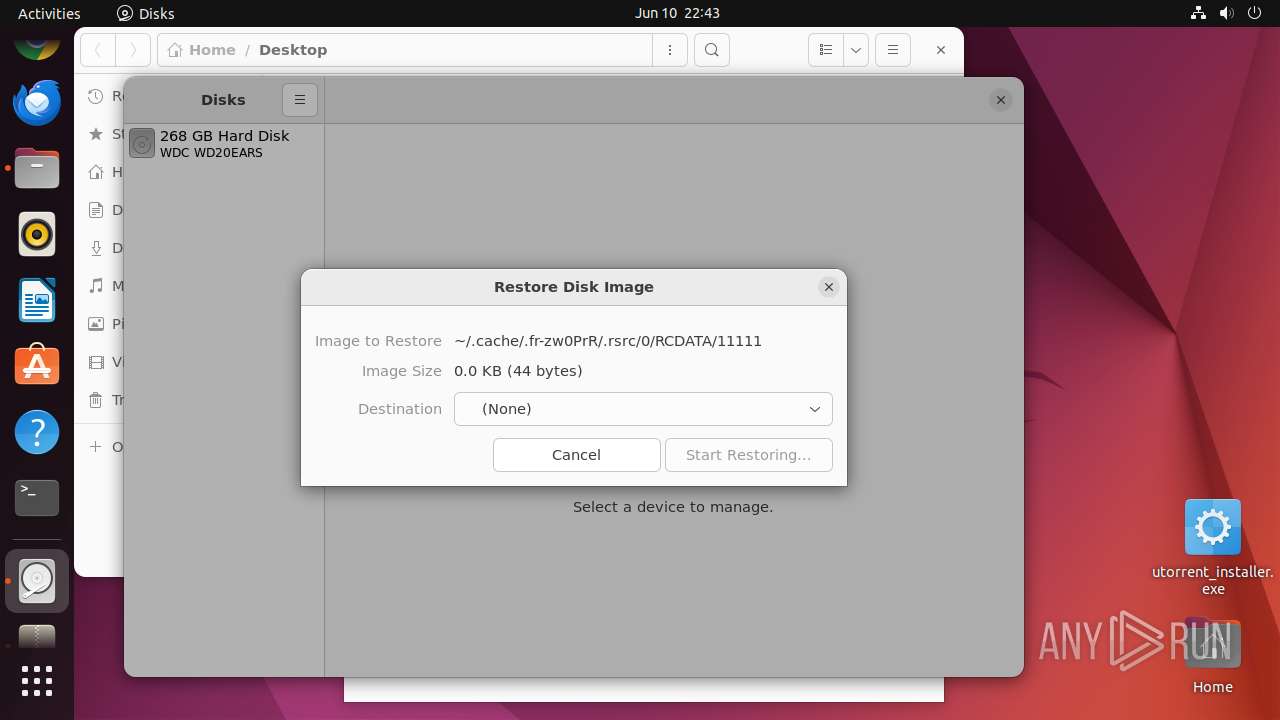Click the network status icon in top bar
Screen dimensions: 1280x720
coord(1198,13)
